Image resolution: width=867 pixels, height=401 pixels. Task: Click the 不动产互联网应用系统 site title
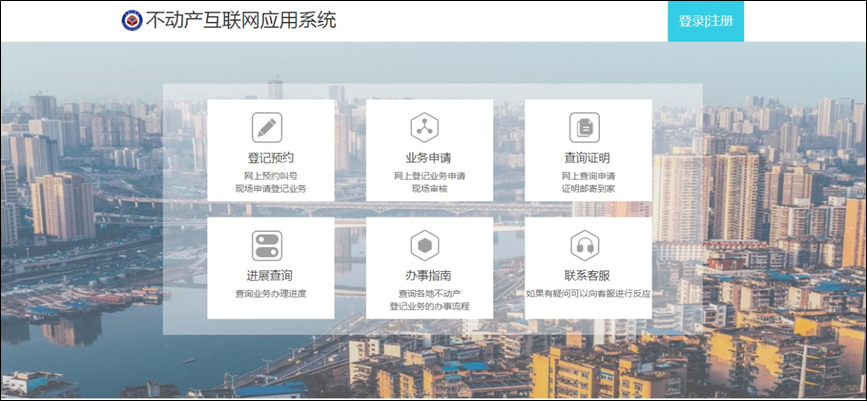[x=241, y=20]
